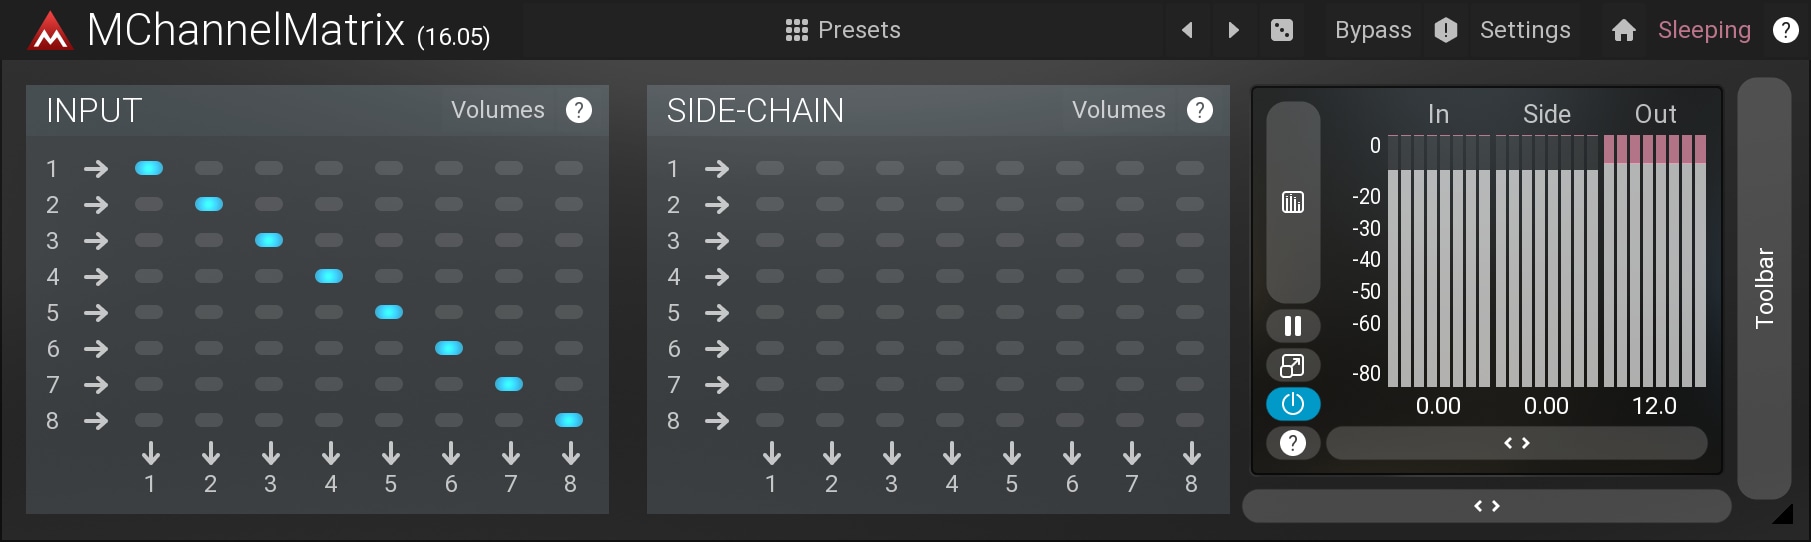
Task: Open SIDE-CHAIN Volumes view
Action: click(x=1119, y=110)
